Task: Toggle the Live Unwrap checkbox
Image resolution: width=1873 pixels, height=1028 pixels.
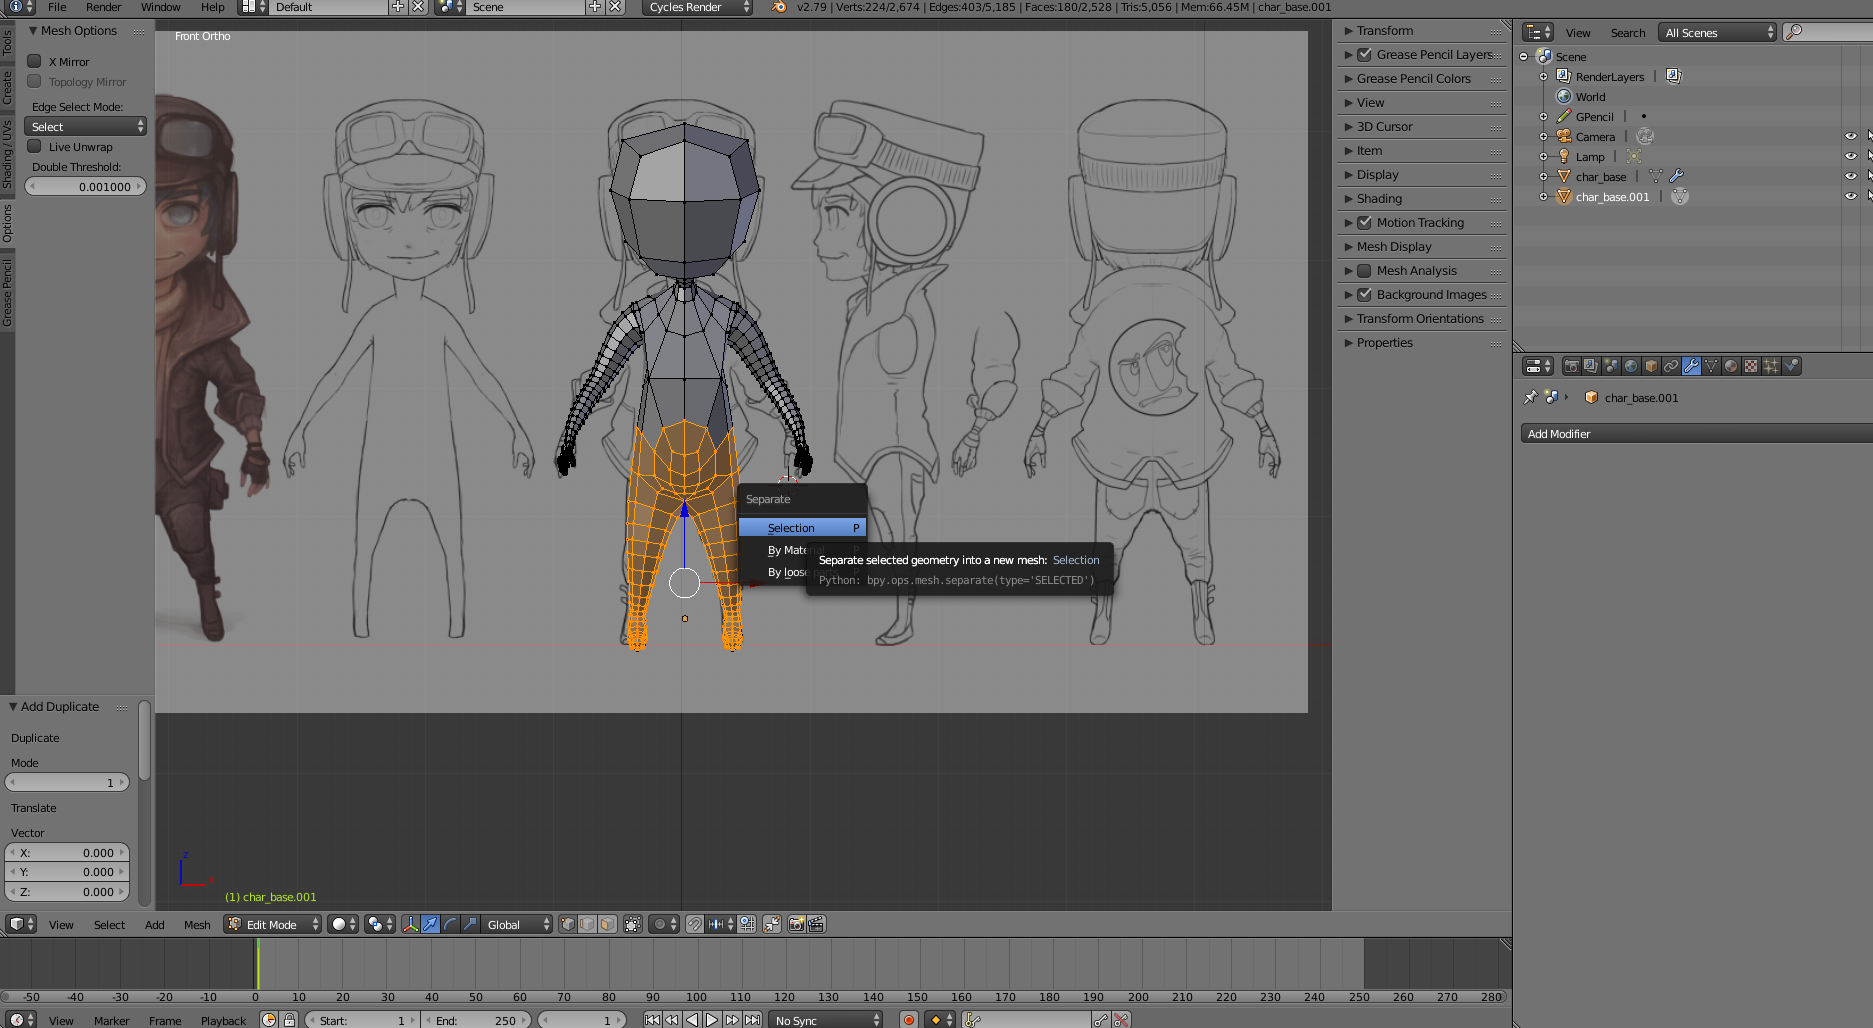Action: (x=35, y=146)
